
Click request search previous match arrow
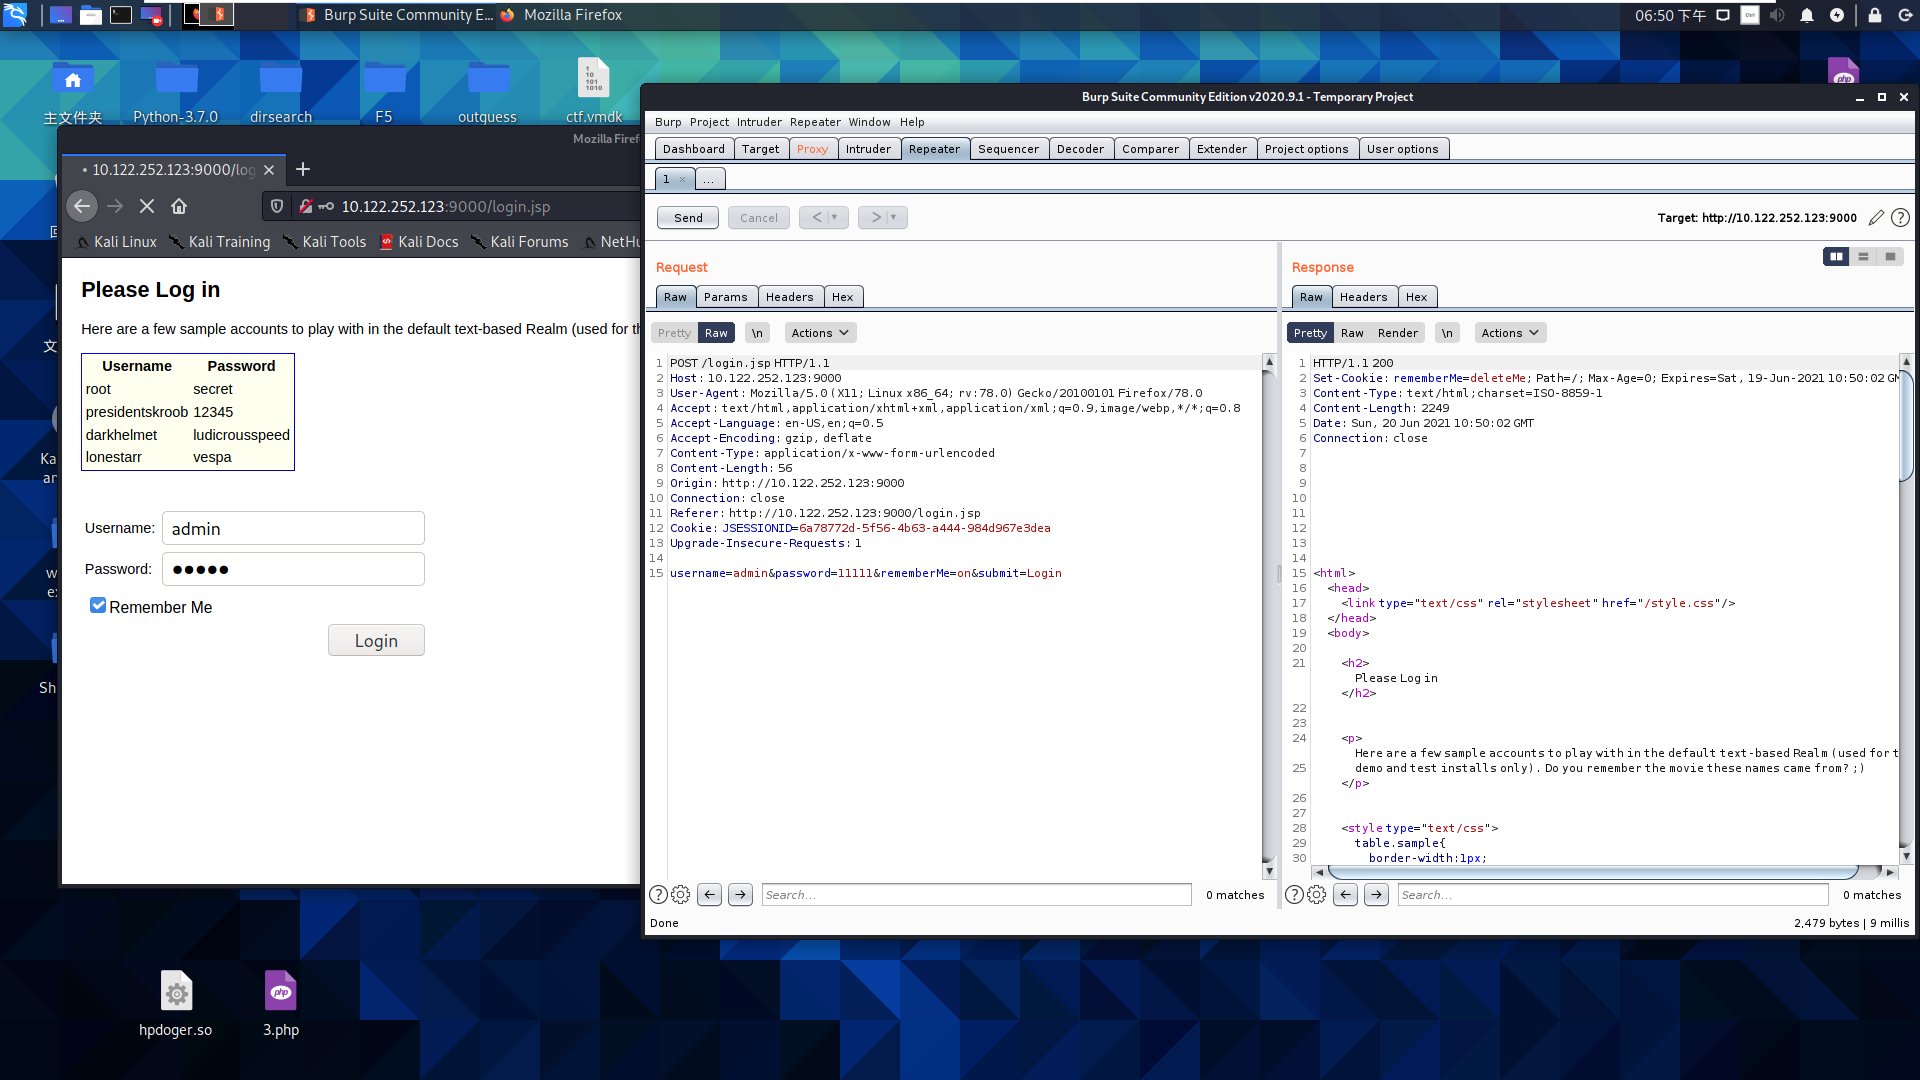pyautogui.click(x=709, y=895)
